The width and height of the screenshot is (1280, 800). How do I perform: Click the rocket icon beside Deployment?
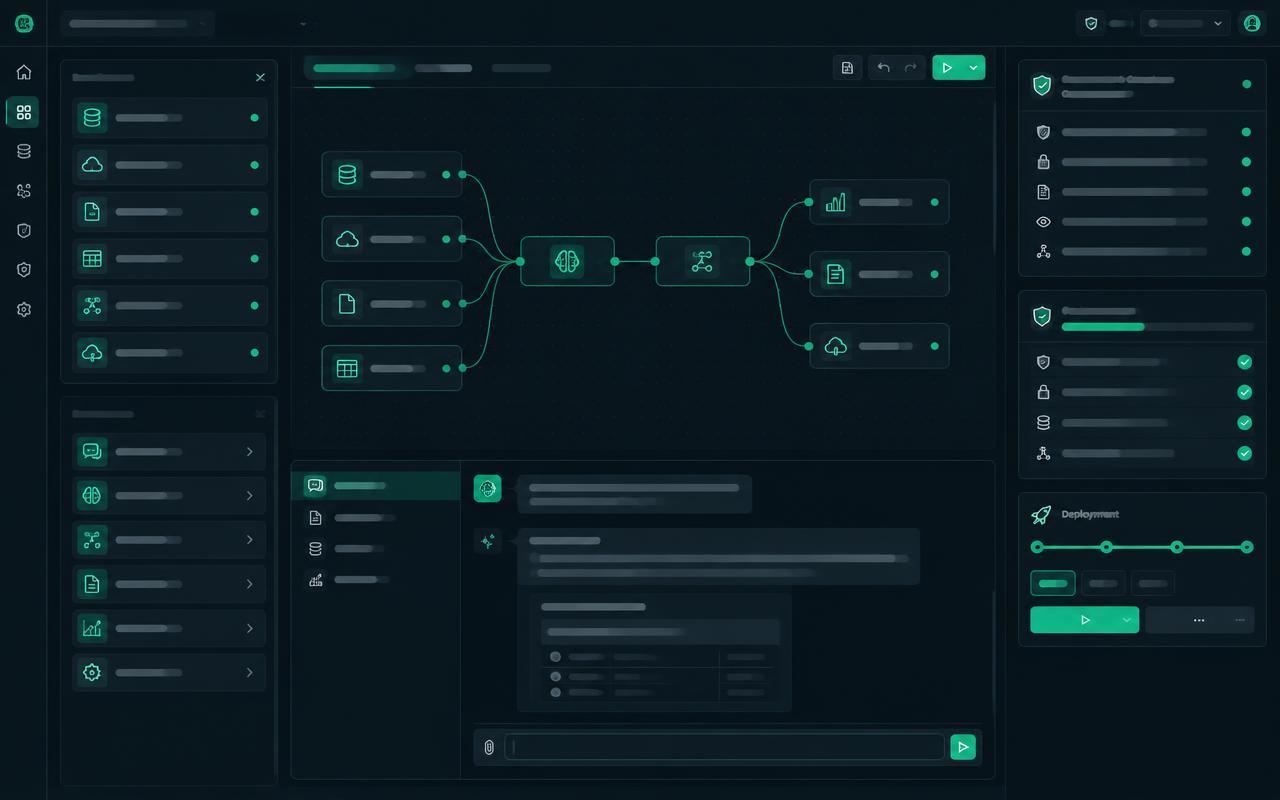[1041, 514]
